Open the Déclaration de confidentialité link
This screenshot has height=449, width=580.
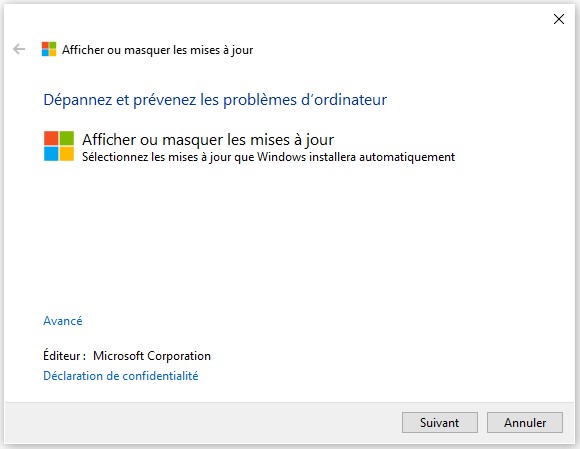click(x=121, y=376)
